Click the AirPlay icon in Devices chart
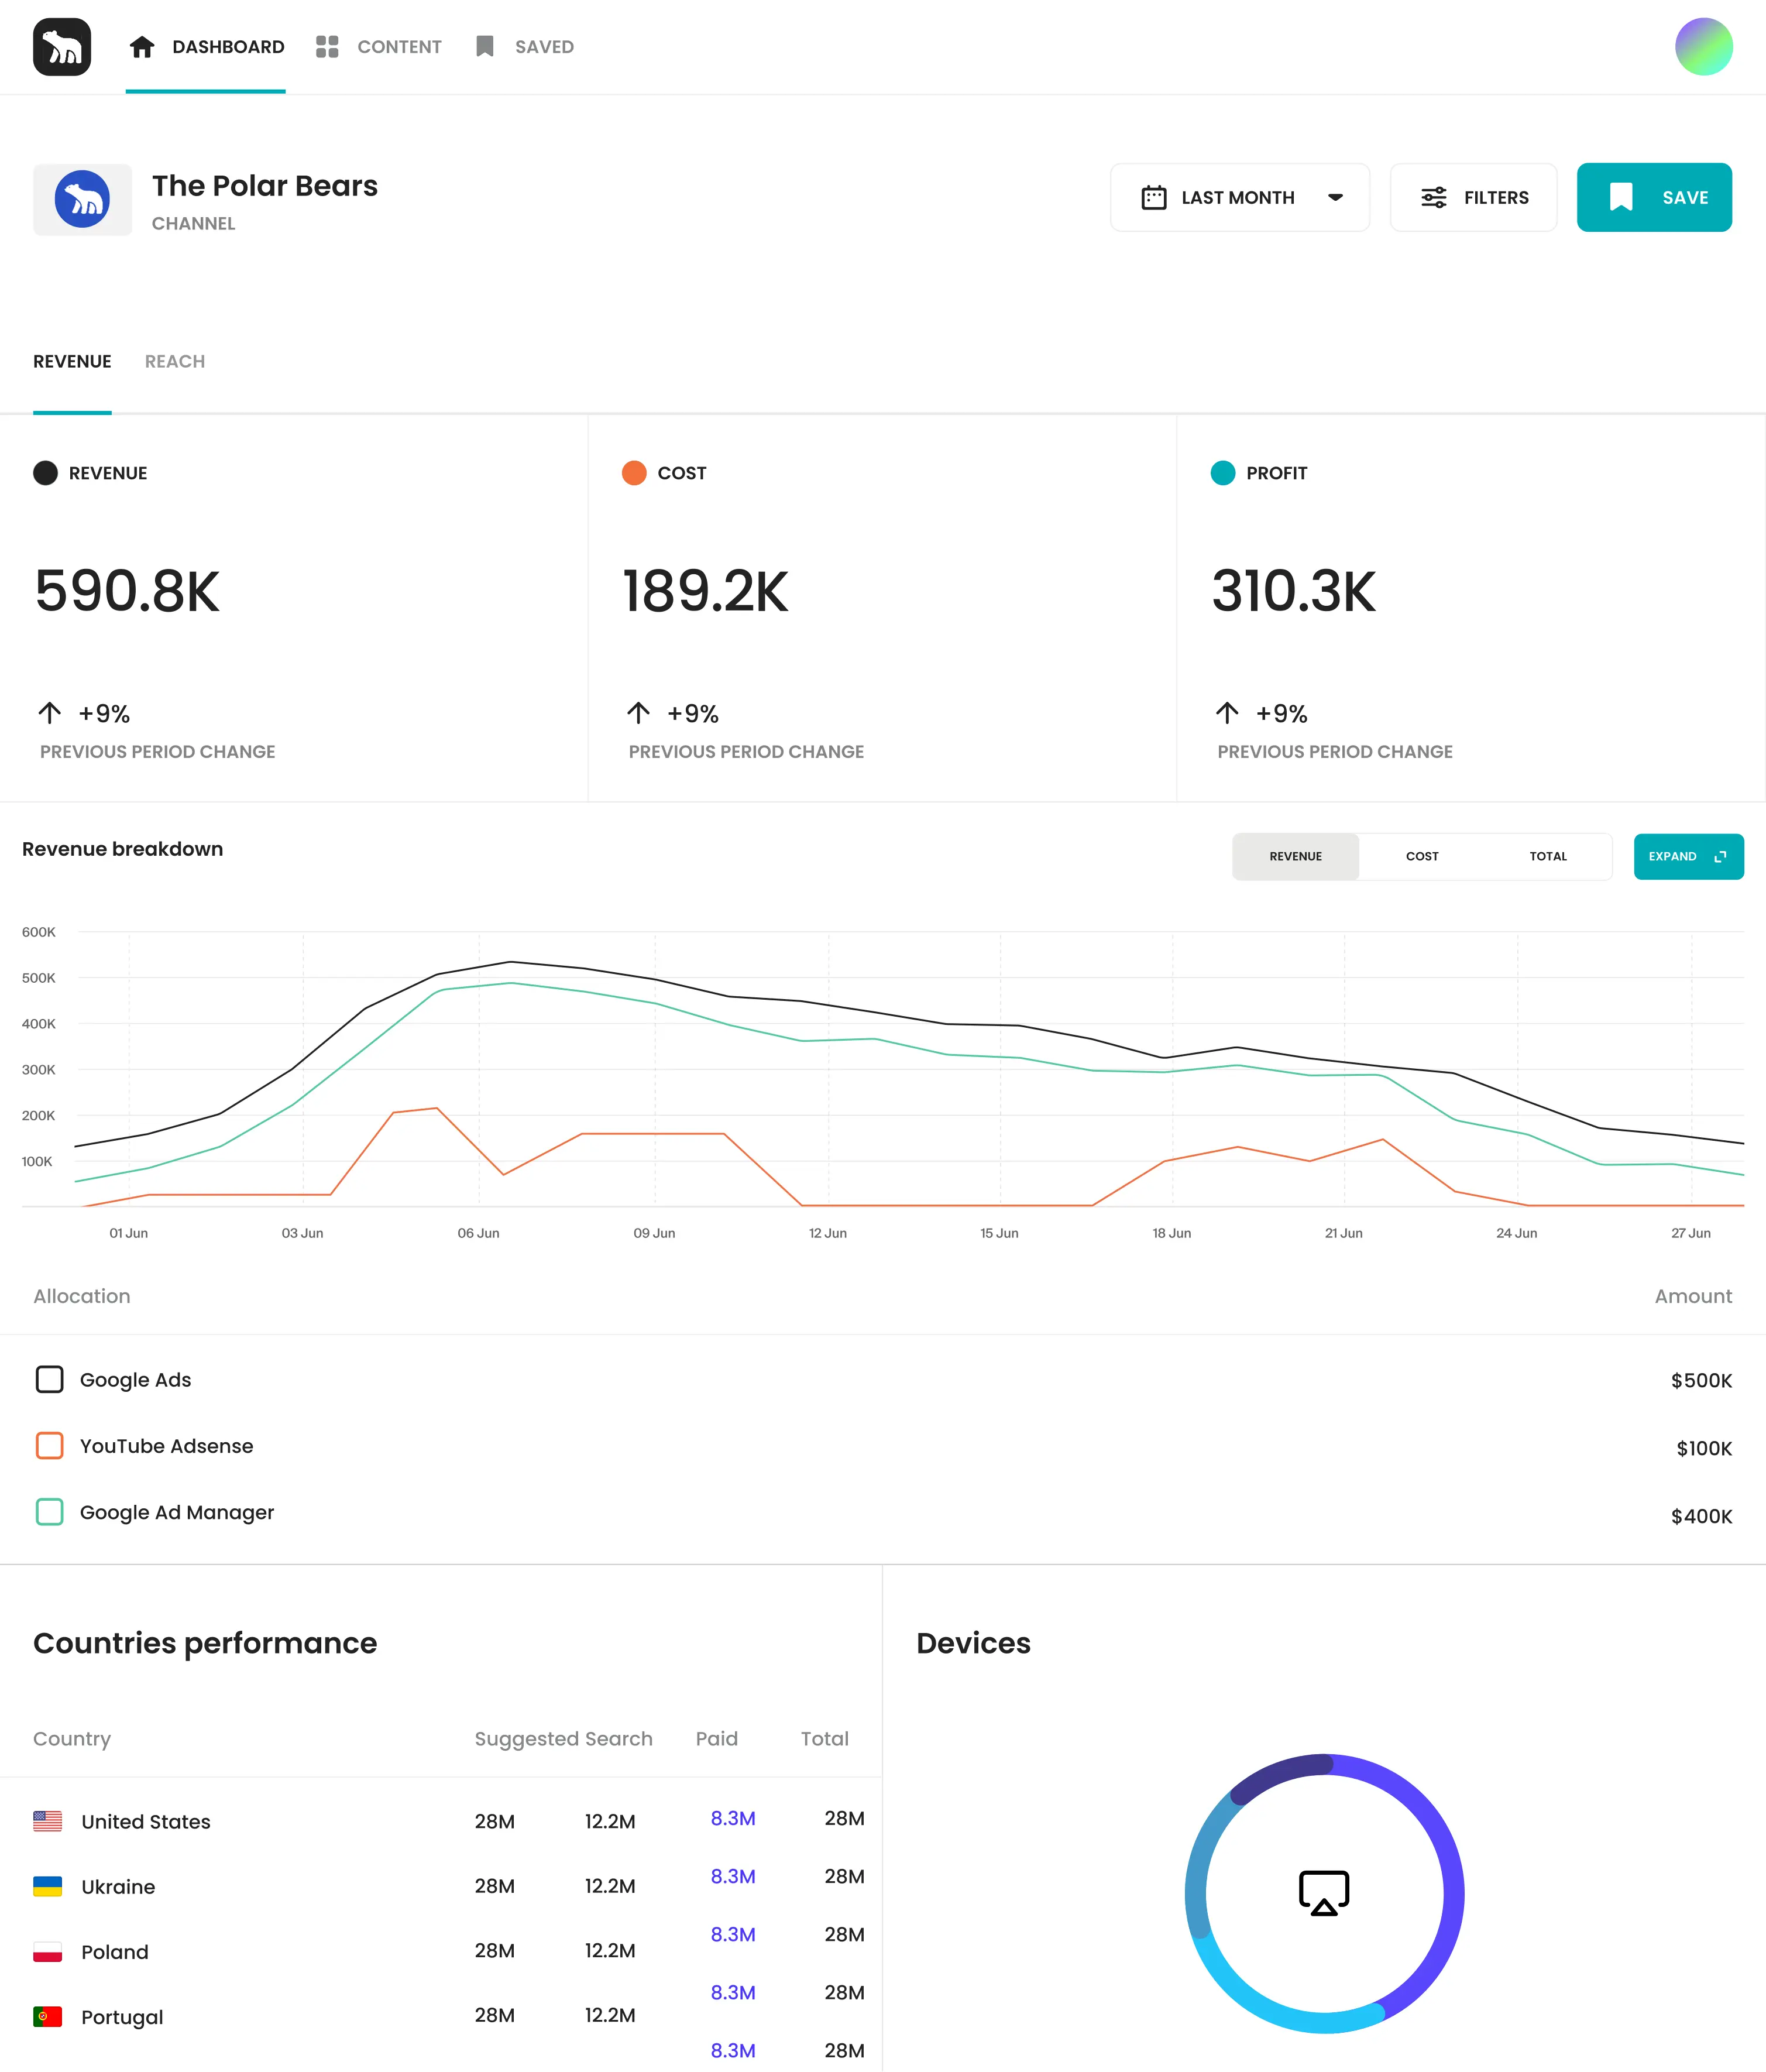 [1324, 1893]
